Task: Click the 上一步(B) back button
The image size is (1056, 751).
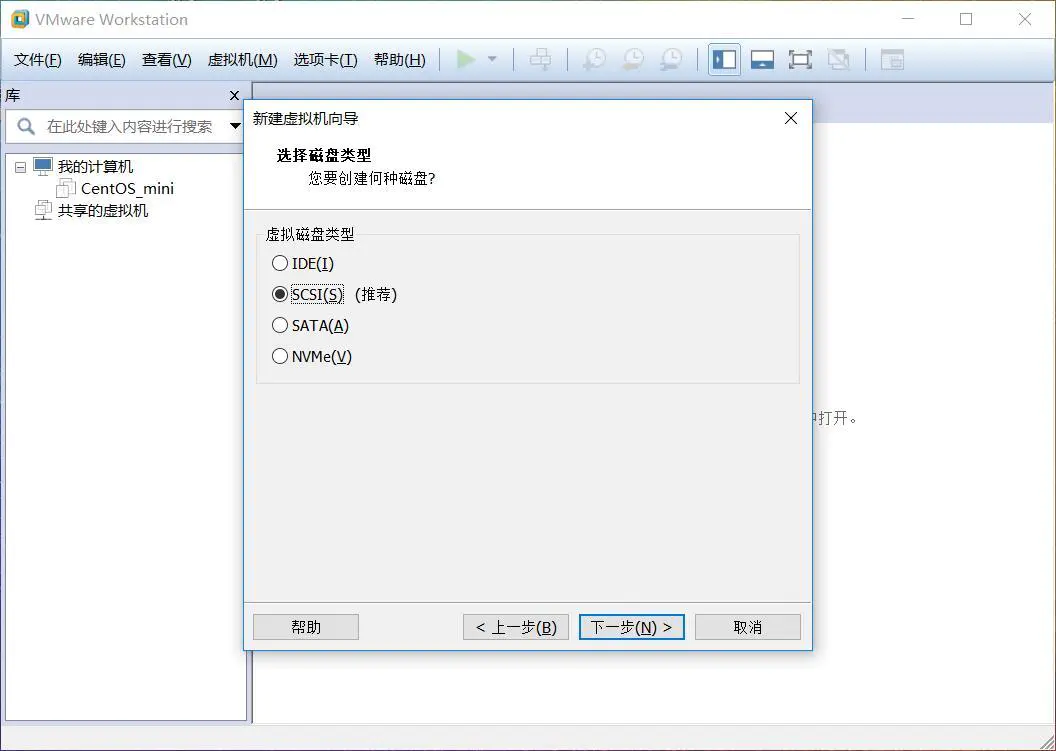Action: (516, 627)
